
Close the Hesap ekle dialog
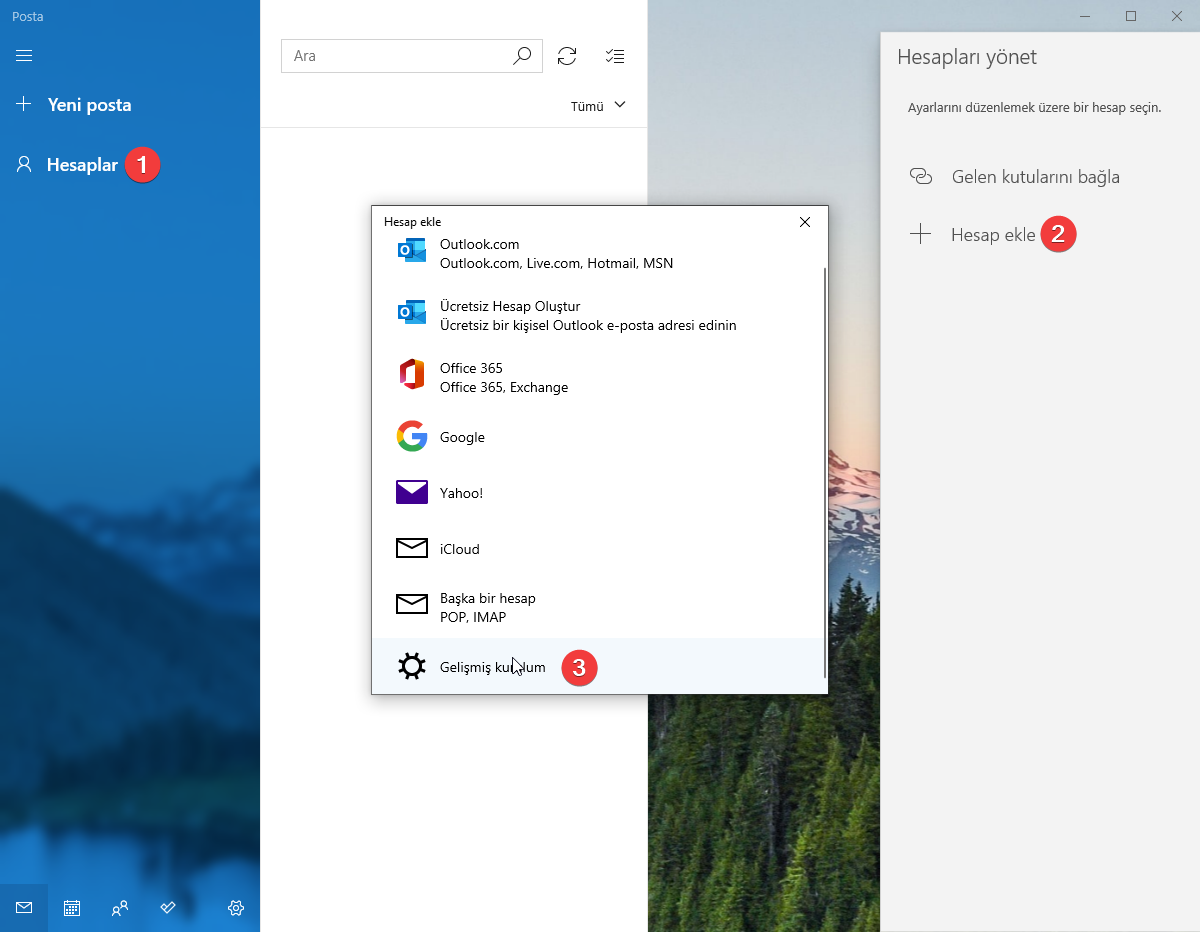pyautogui.click(x=805, y=222)
